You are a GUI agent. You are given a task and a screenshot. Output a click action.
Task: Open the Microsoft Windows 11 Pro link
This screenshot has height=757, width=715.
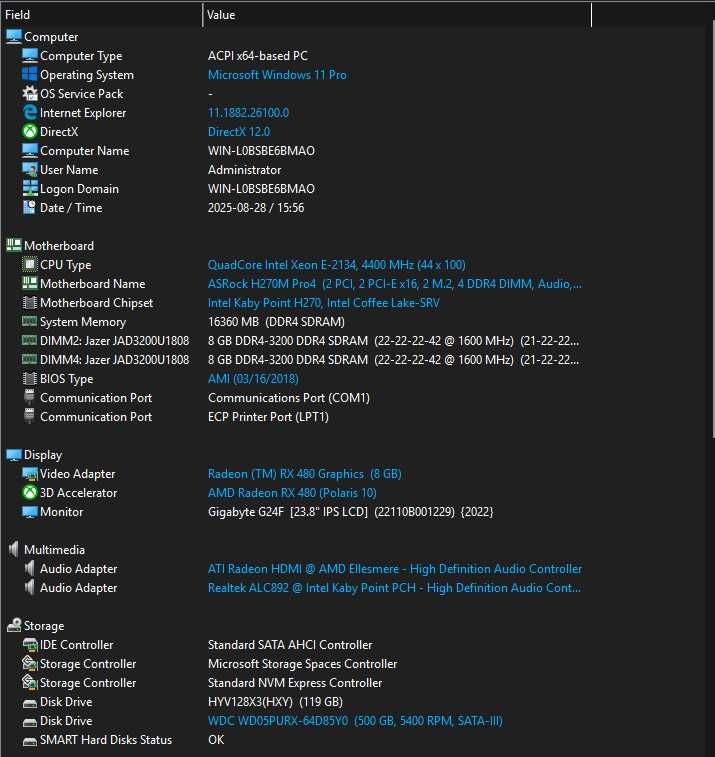(277, 75)
